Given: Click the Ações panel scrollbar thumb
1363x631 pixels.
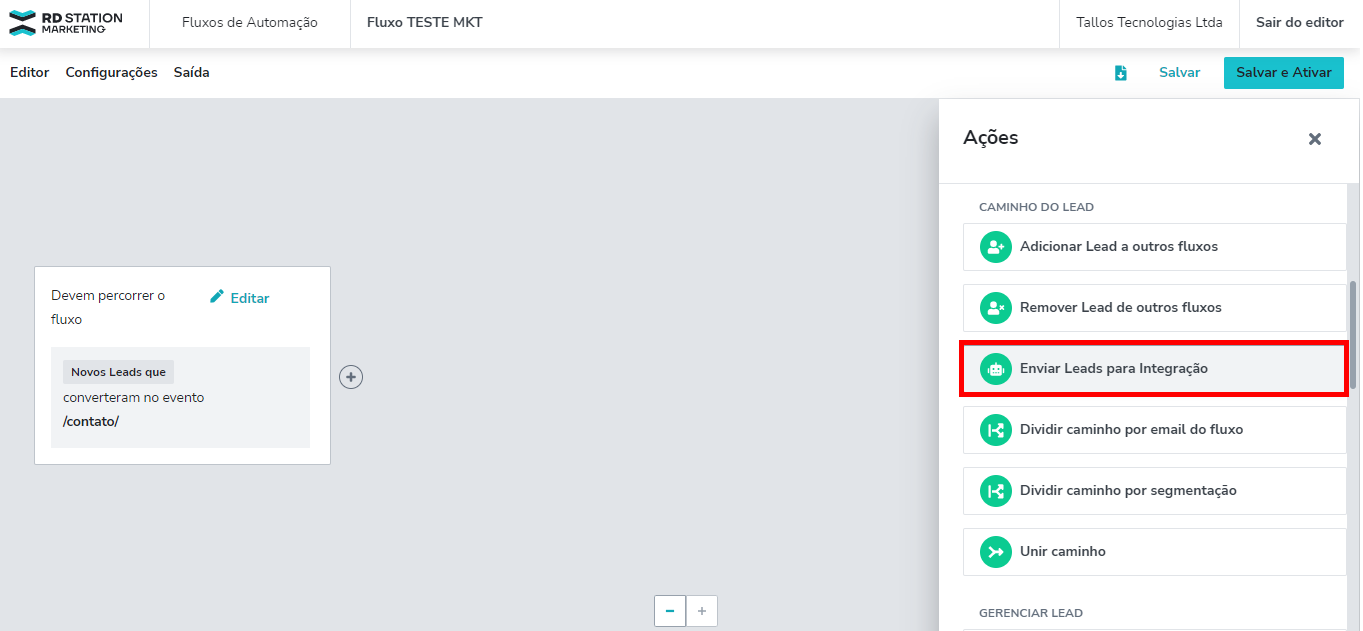Looking at the screenshot, I should [x=1353, y=335].
